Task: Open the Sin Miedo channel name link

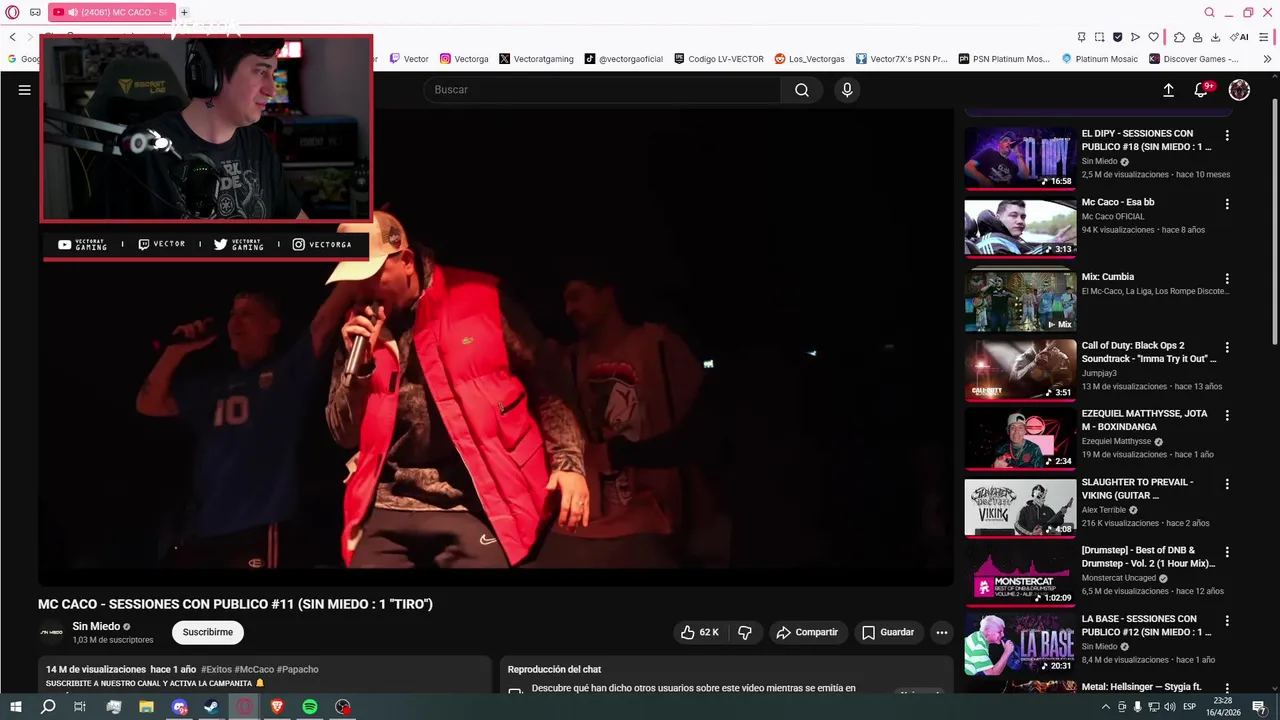Action: click(x=96, y=626)
